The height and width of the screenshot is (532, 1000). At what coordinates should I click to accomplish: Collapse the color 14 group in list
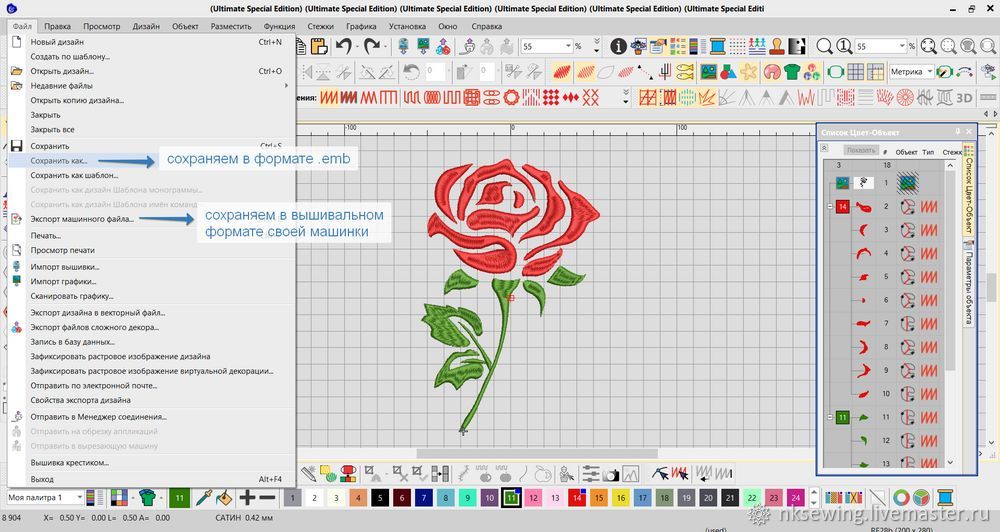(830, 206)
